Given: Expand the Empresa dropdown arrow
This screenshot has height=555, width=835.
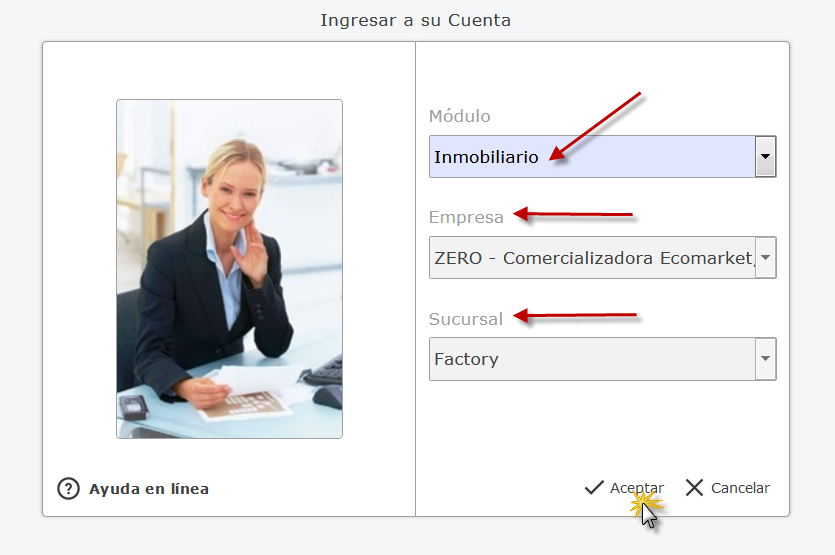Looking at the screenshot, I should pos(765,258).
